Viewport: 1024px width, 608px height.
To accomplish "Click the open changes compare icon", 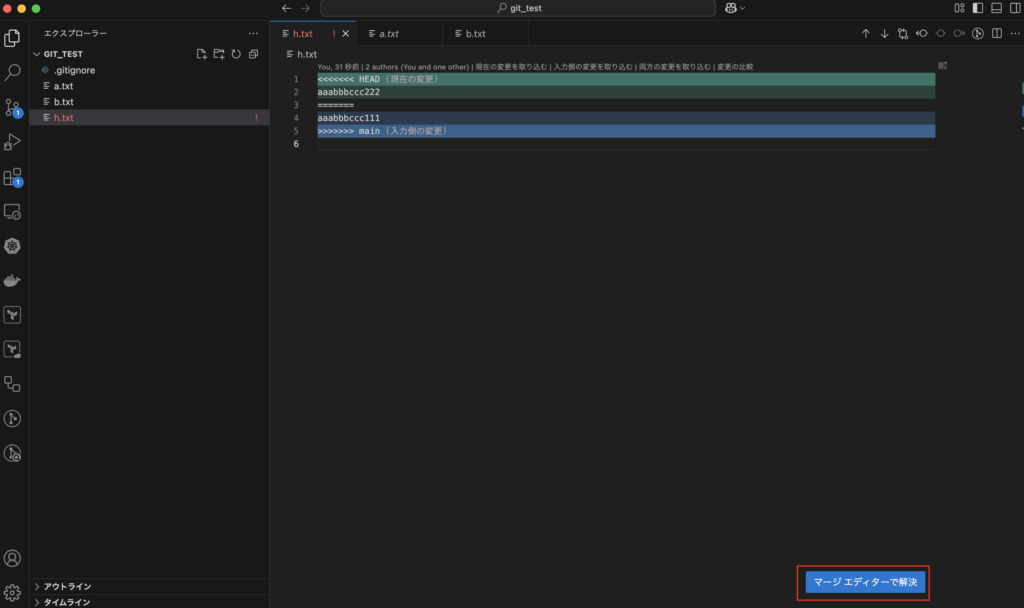I will coord(903,33).
